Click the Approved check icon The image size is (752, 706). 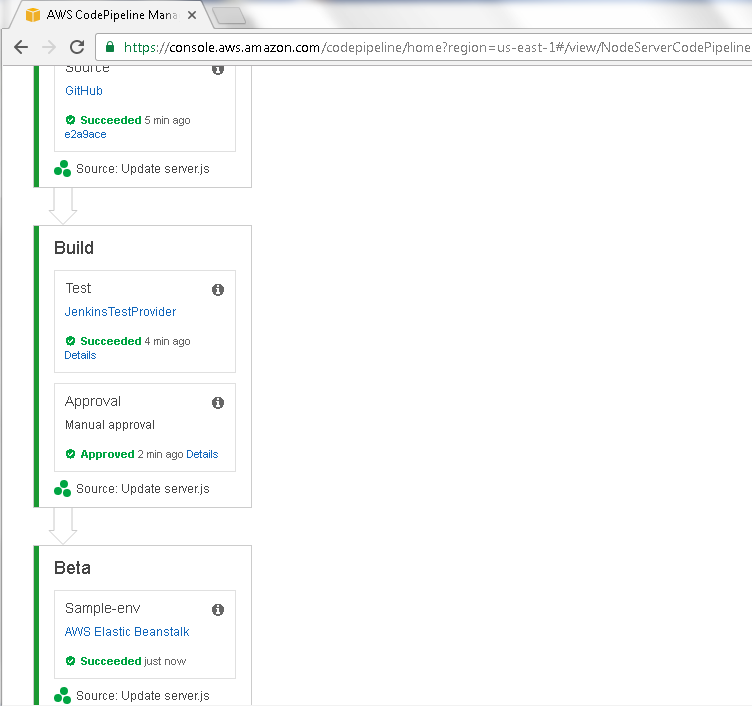tap(70, 454)
